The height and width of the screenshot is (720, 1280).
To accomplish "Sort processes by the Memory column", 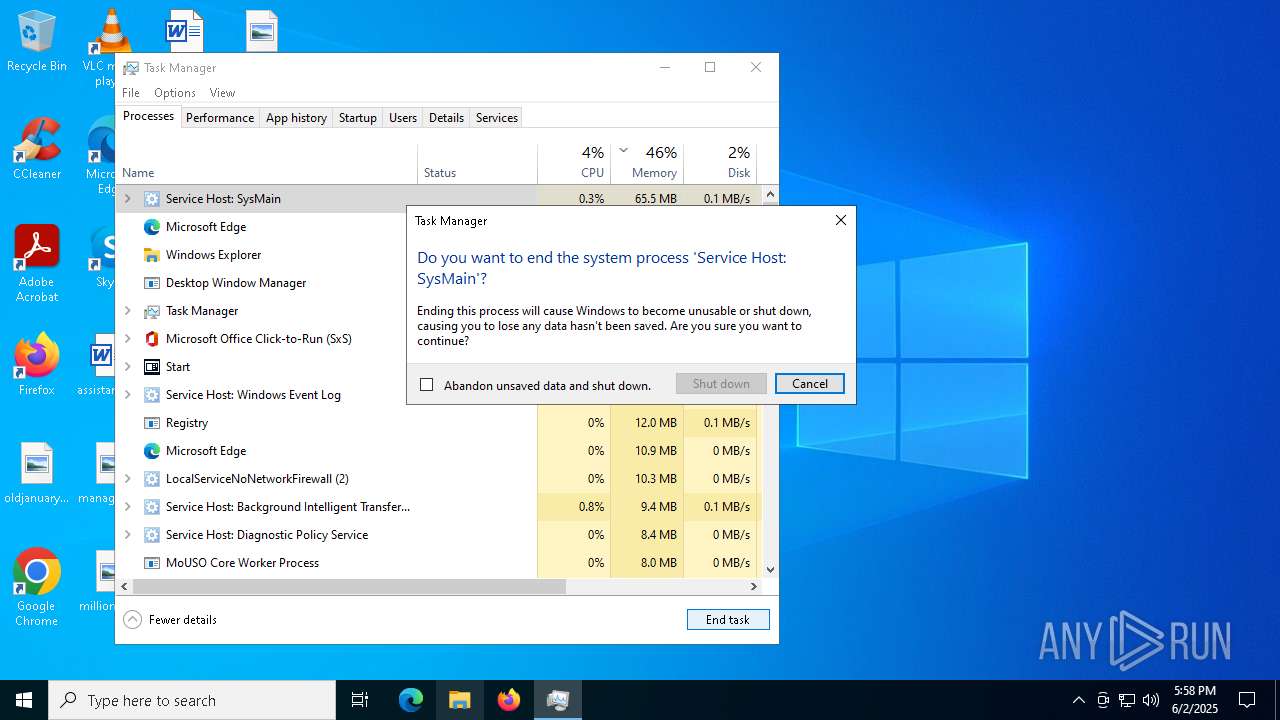I will tap(647, 163).
